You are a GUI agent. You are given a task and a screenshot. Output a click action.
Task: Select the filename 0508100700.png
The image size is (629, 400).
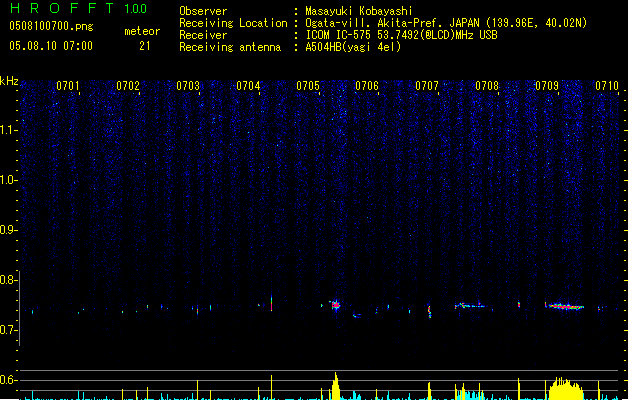pyautogui.click(x=51, y=26)
